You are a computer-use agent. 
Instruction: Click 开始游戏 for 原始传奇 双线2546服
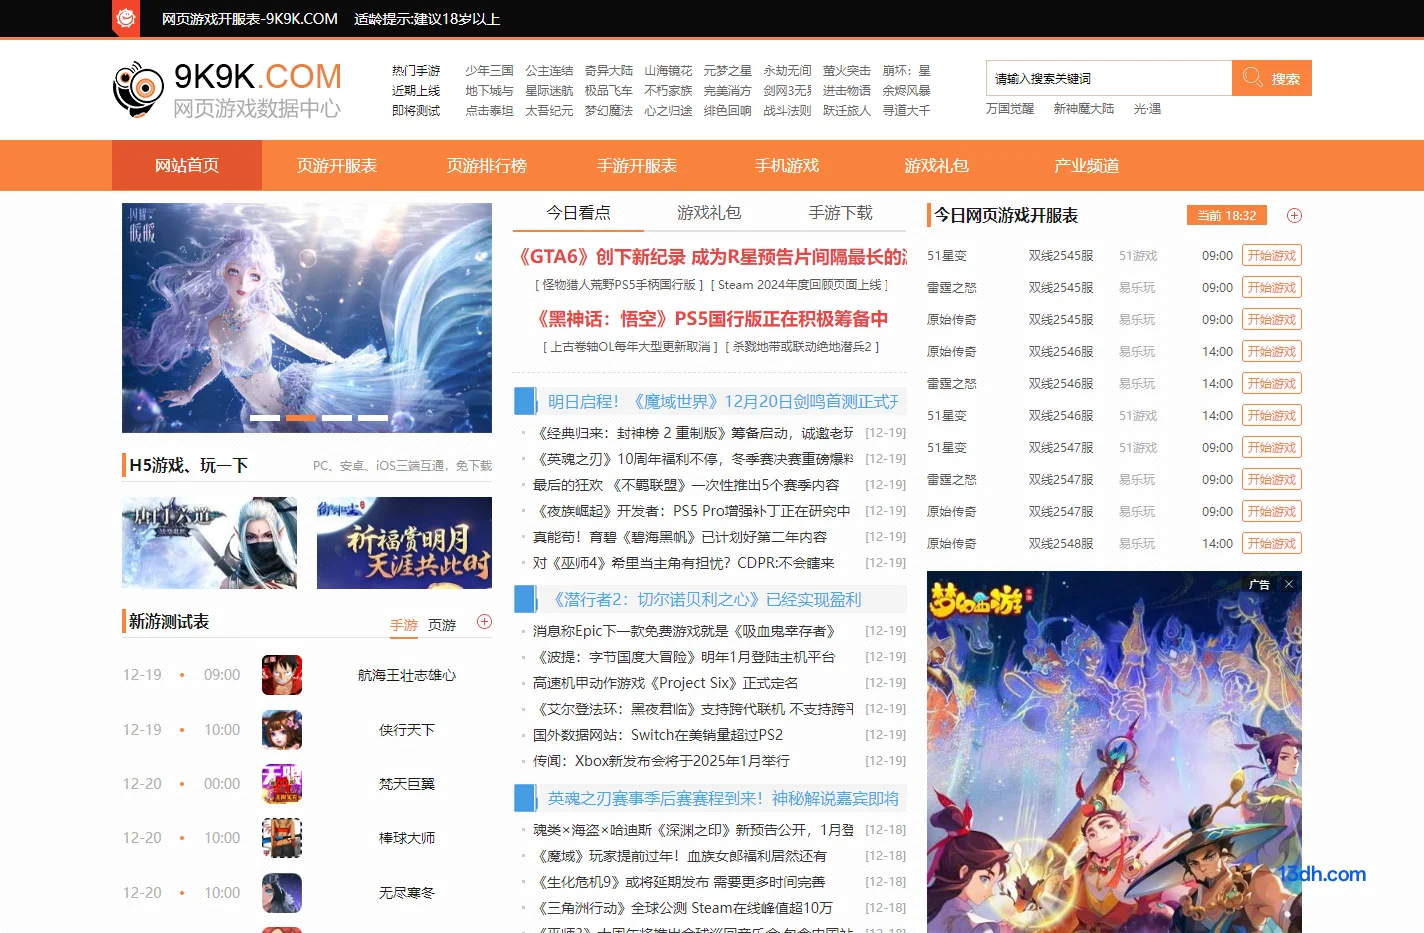pyautogui.click(x=1271, y=351)
